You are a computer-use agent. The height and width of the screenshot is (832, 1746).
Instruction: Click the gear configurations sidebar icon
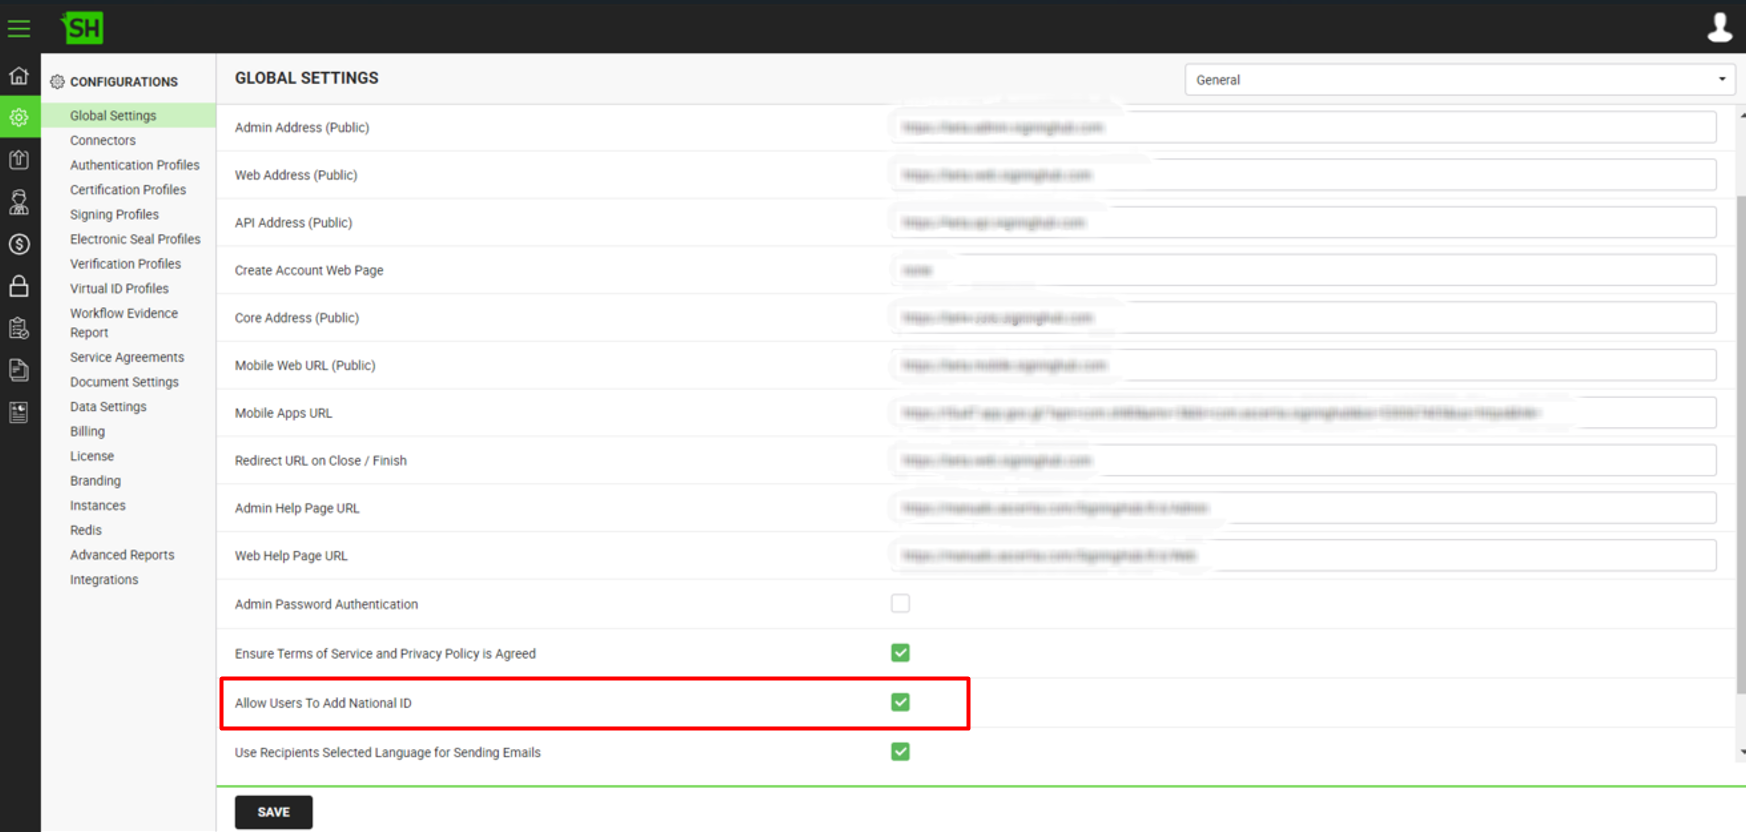coord(19,118)
